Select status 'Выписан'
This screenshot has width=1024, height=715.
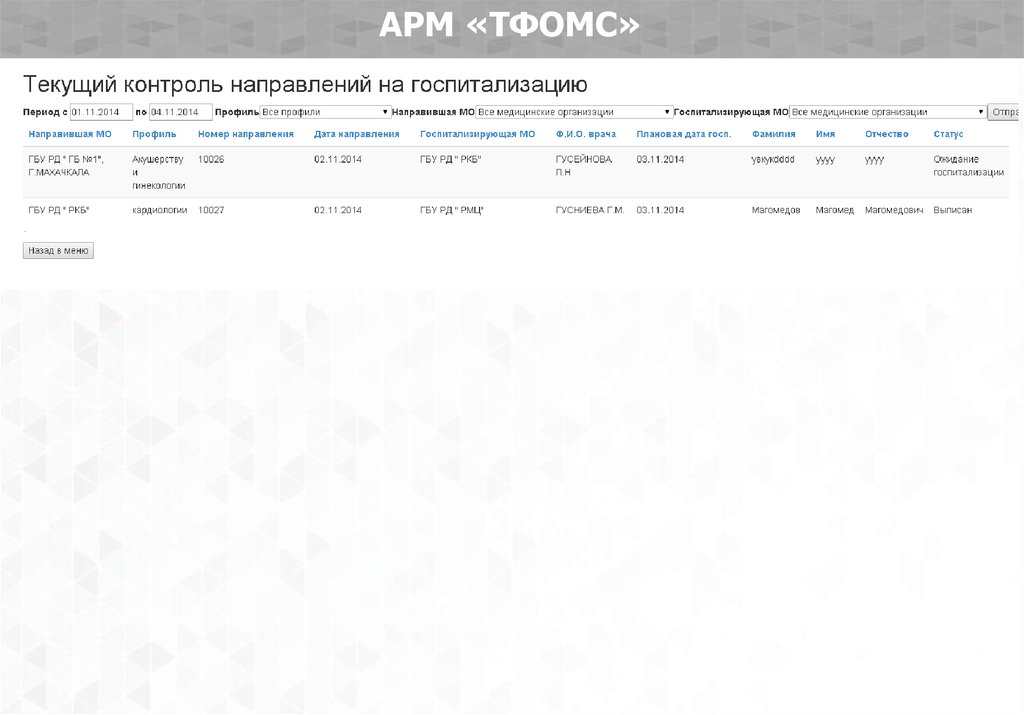(953, 210)
